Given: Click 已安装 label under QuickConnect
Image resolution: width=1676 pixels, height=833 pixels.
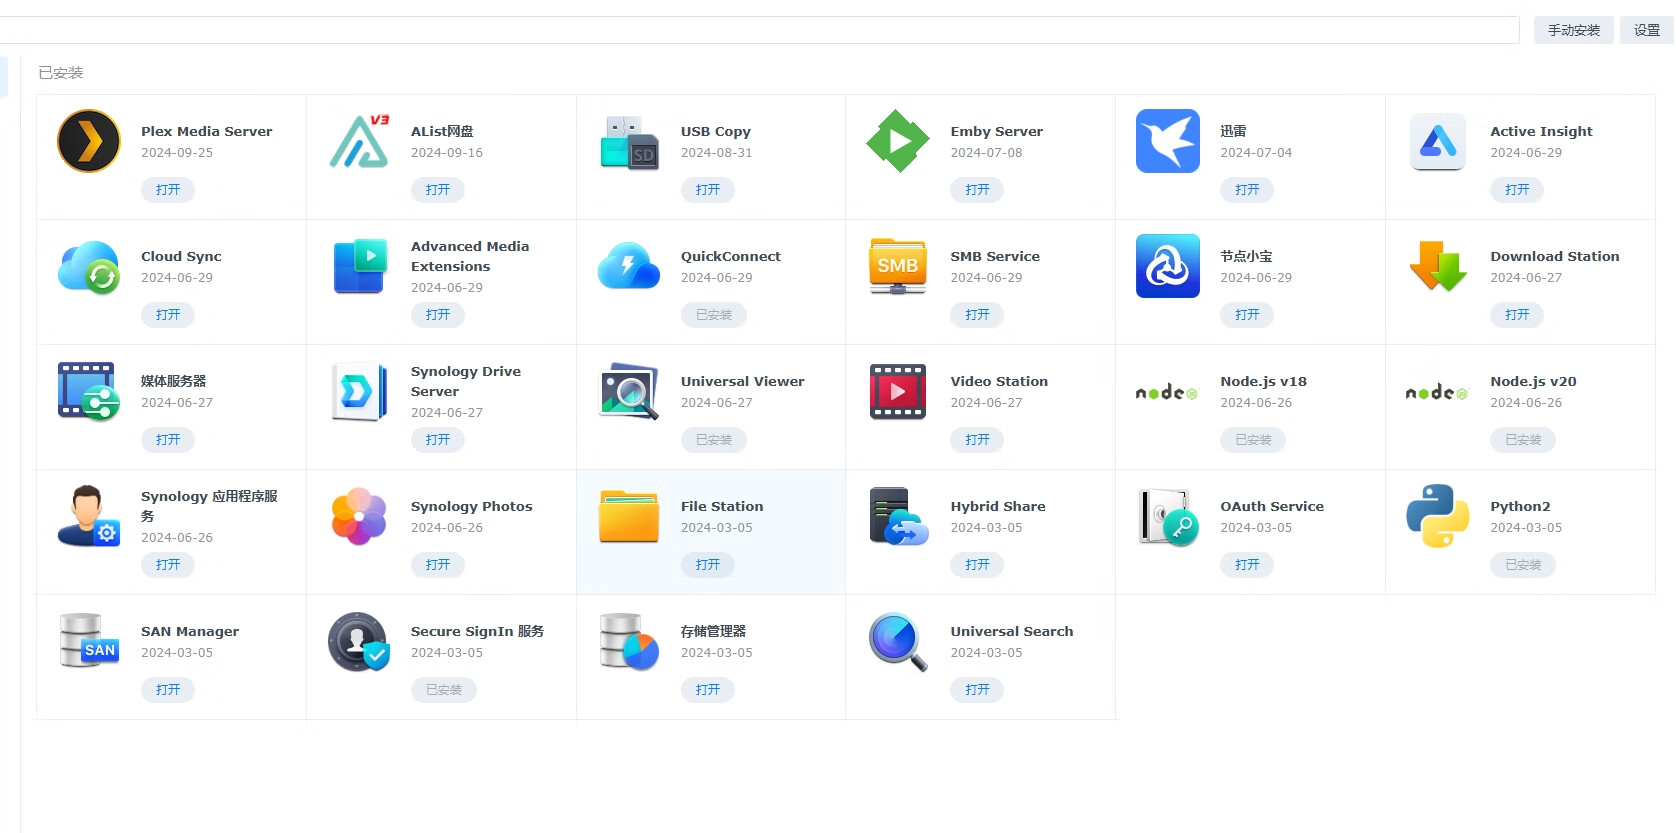Looking at the screenshot, I should coord(714,314).
